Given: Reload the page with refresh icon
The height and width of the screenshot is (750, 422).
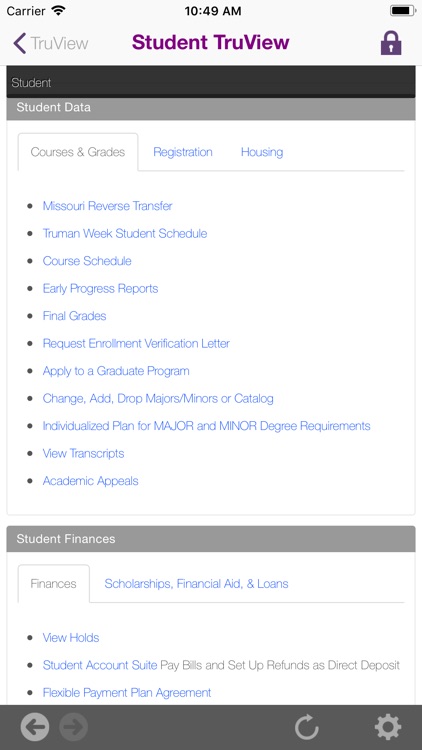Looking at the screenshot, I should coord(307,727).
